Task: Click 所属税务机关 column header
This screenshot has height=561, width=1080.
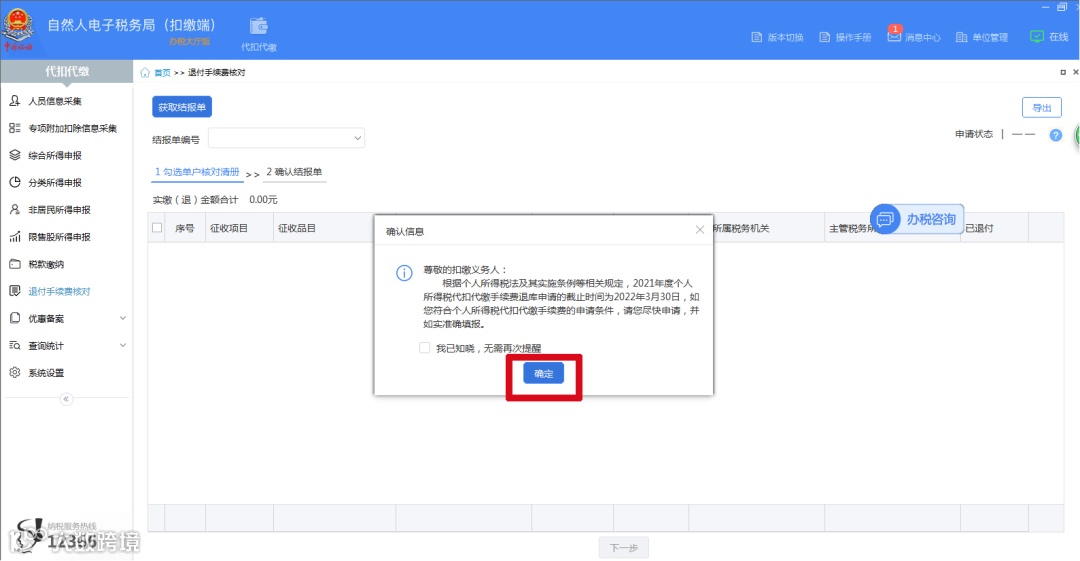Action: (741, 228)
